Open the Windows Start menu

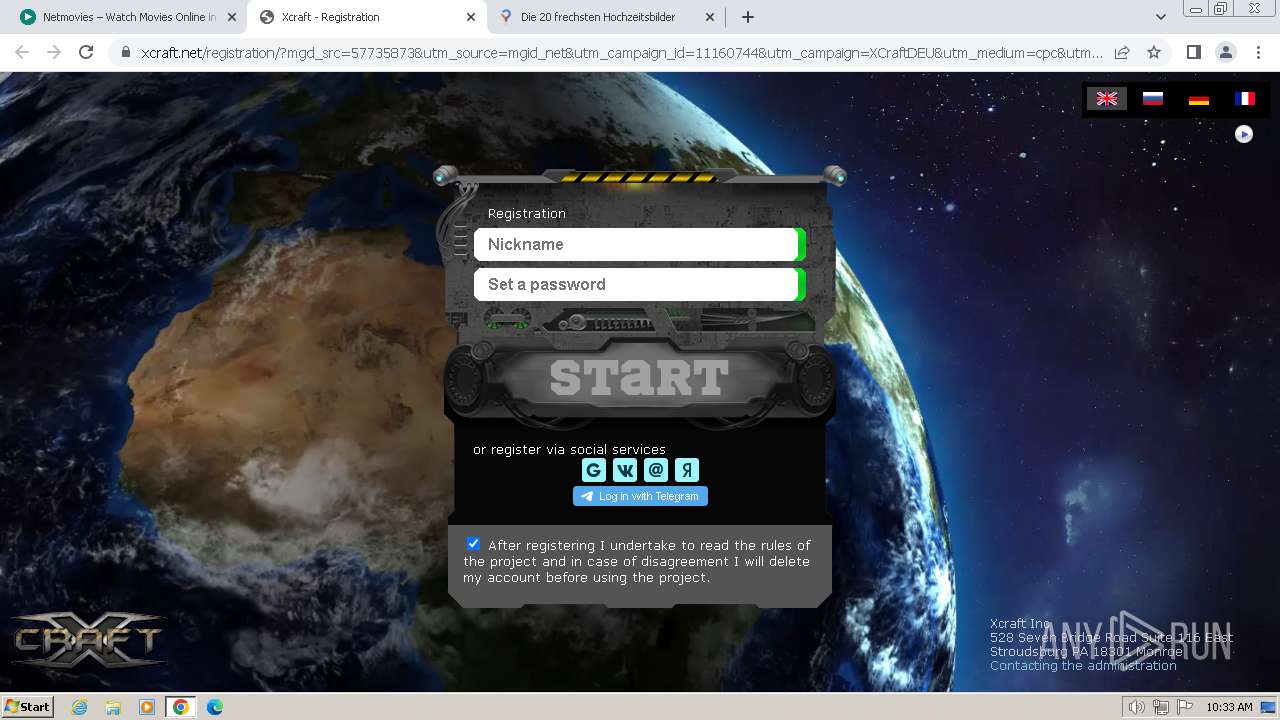pos(28,707)
